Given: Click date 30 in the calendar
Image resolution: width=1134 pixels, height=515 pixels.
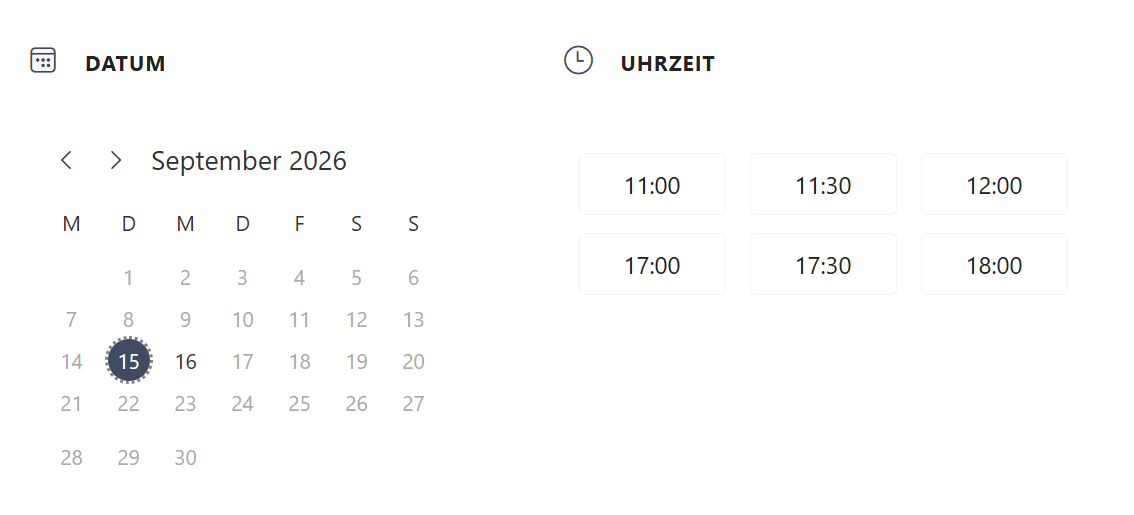Looking at the screenshot, I should [x=186, y=457].
